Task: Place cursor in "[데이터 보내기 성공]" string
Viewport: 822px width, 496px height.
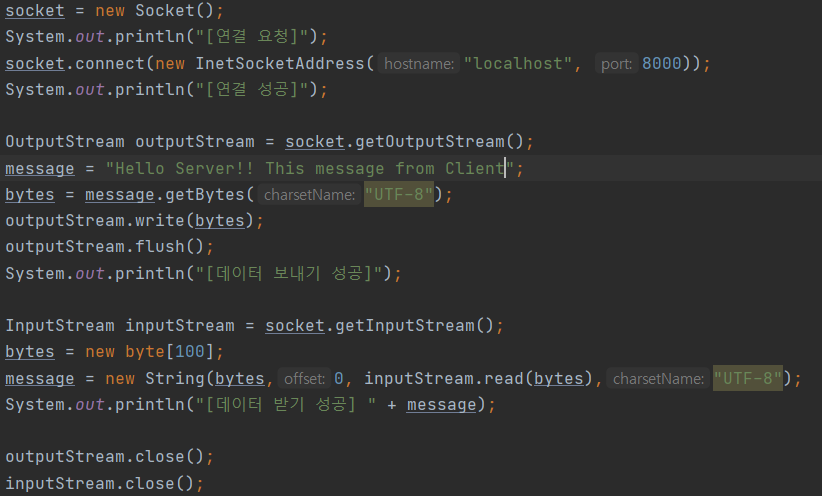Action: (x=289, y=273)
